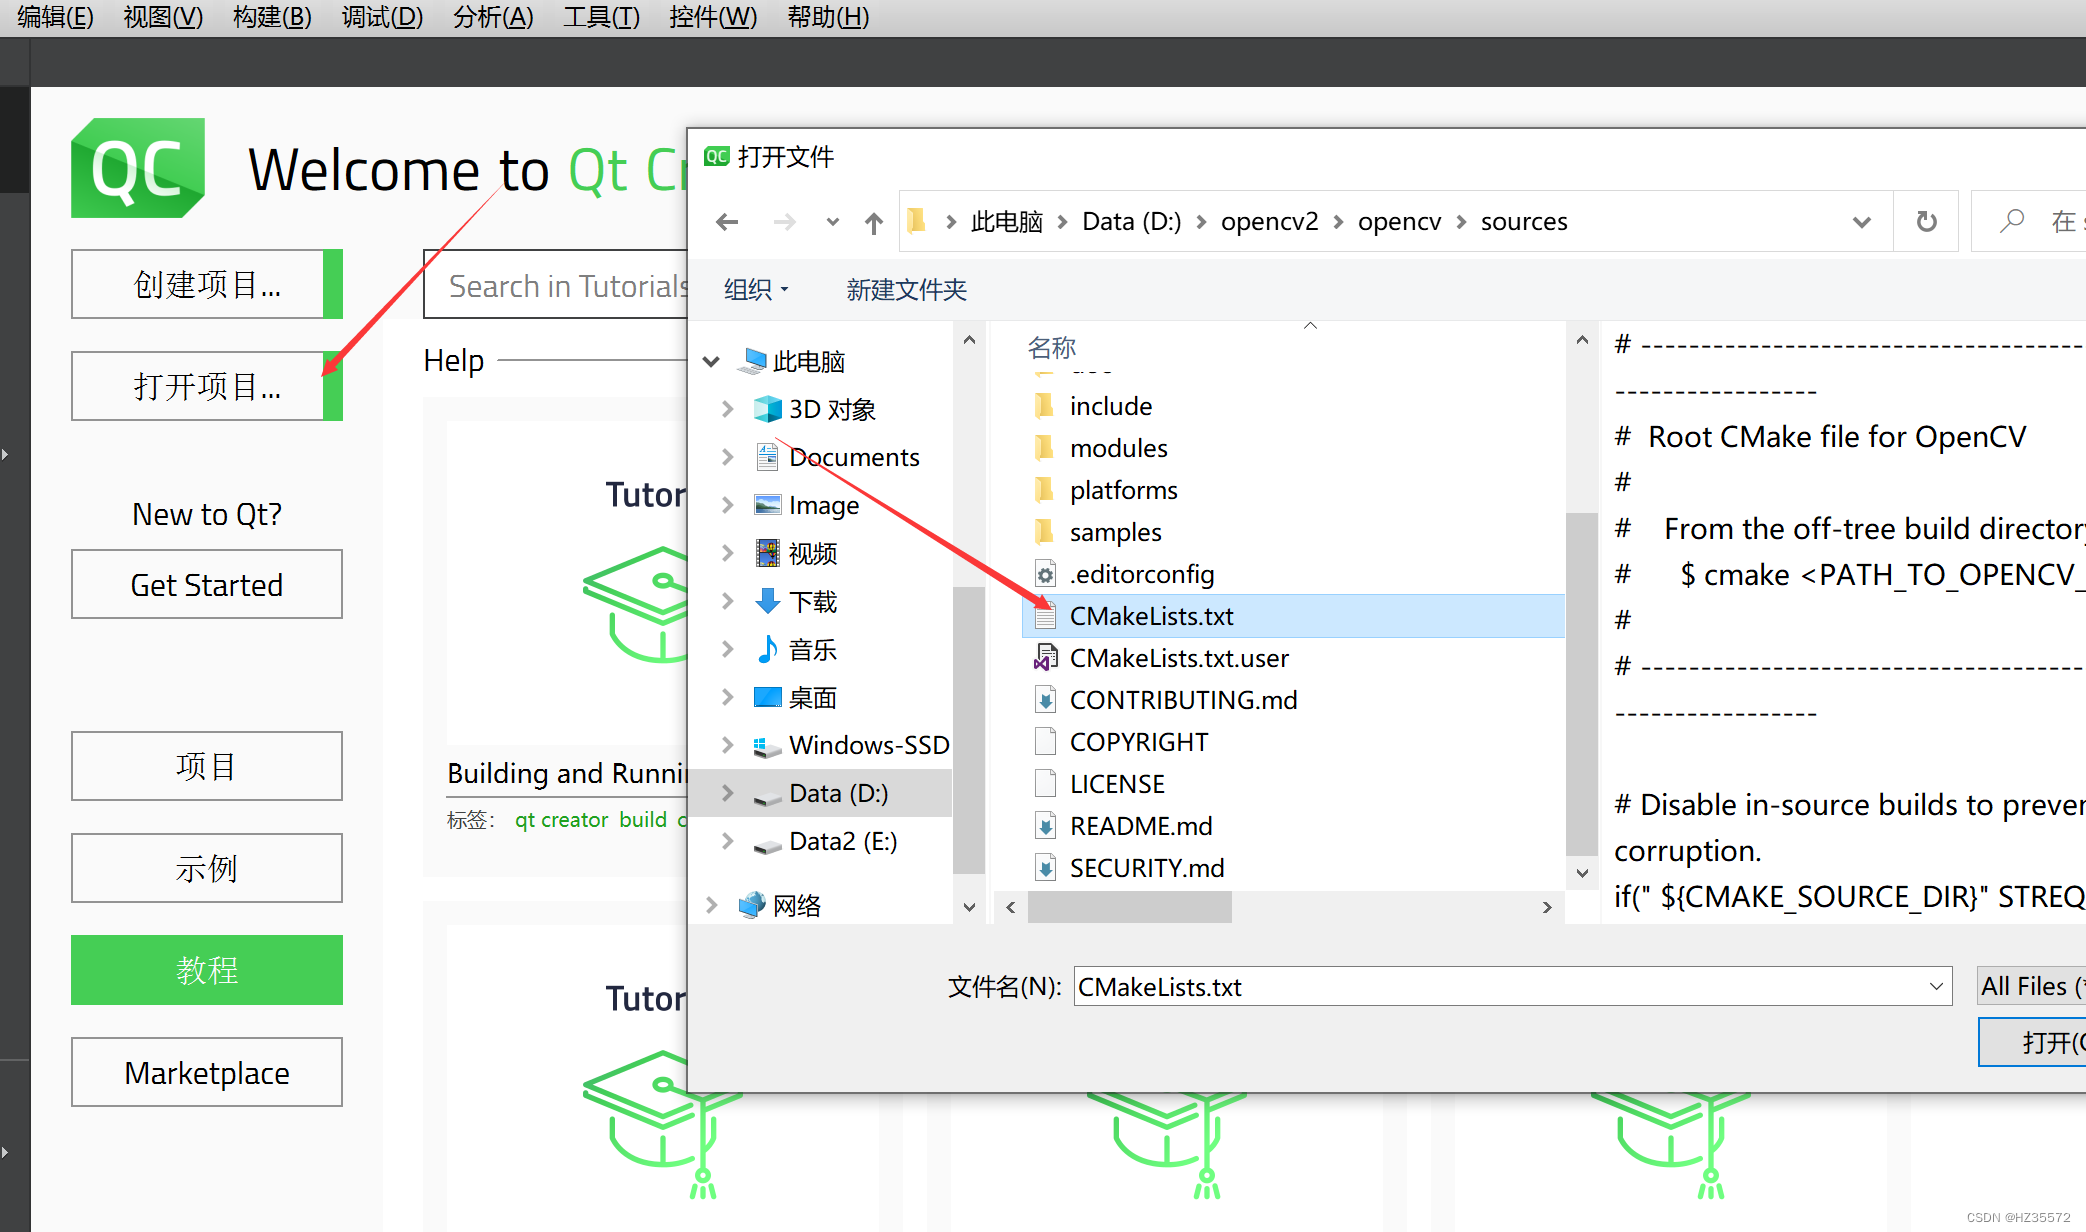Switch to 示例 page in Qt Creator
Image resolution: width=2086 pixels, height=1232 pixels.
(x=207, y=868)
